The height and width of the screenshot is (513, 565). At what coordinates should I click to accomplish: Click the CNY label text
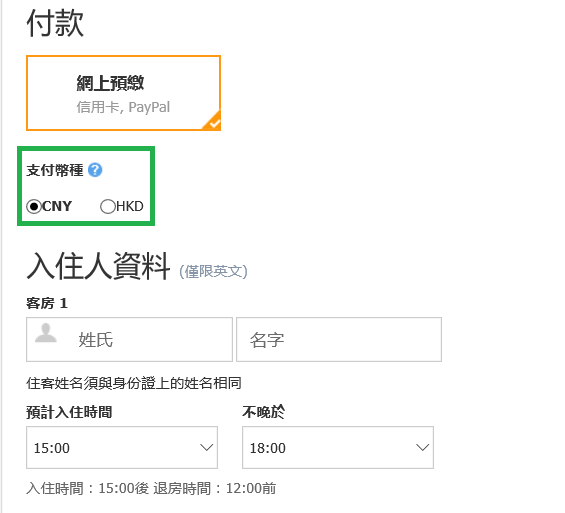click(57, 206)
